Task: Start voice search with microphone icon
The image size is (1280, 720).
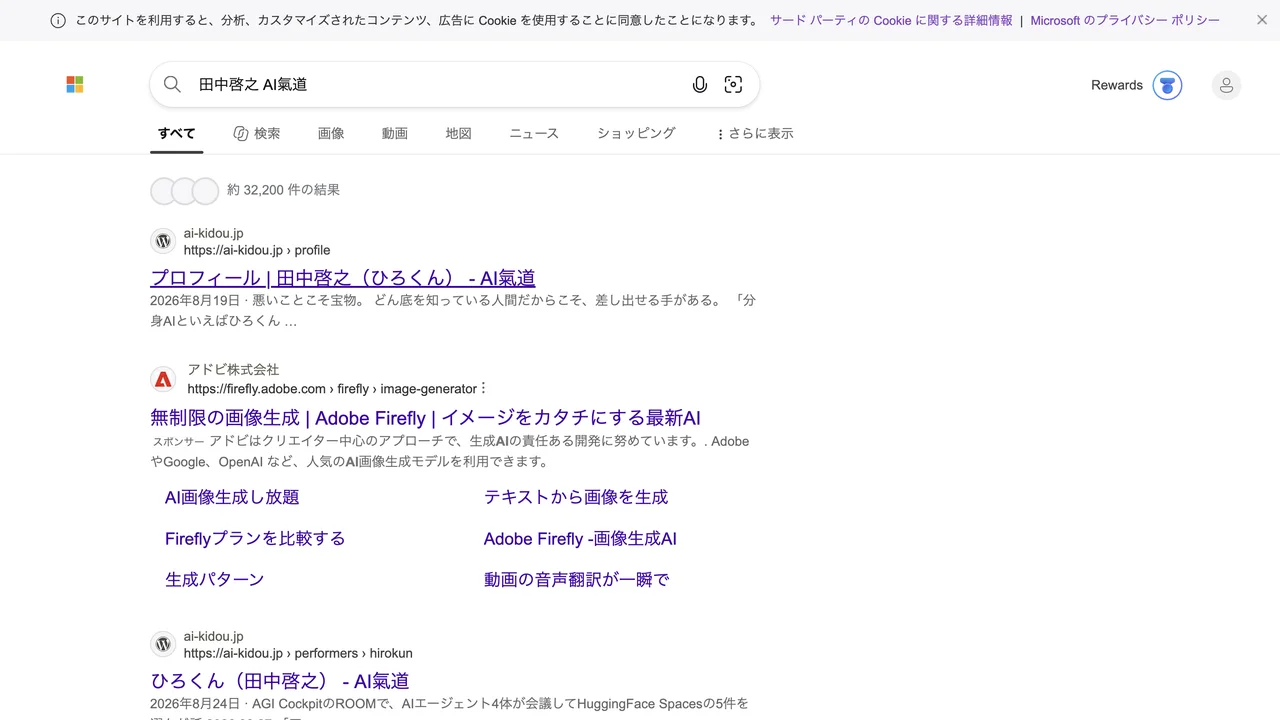Action: tap(700, 85)
